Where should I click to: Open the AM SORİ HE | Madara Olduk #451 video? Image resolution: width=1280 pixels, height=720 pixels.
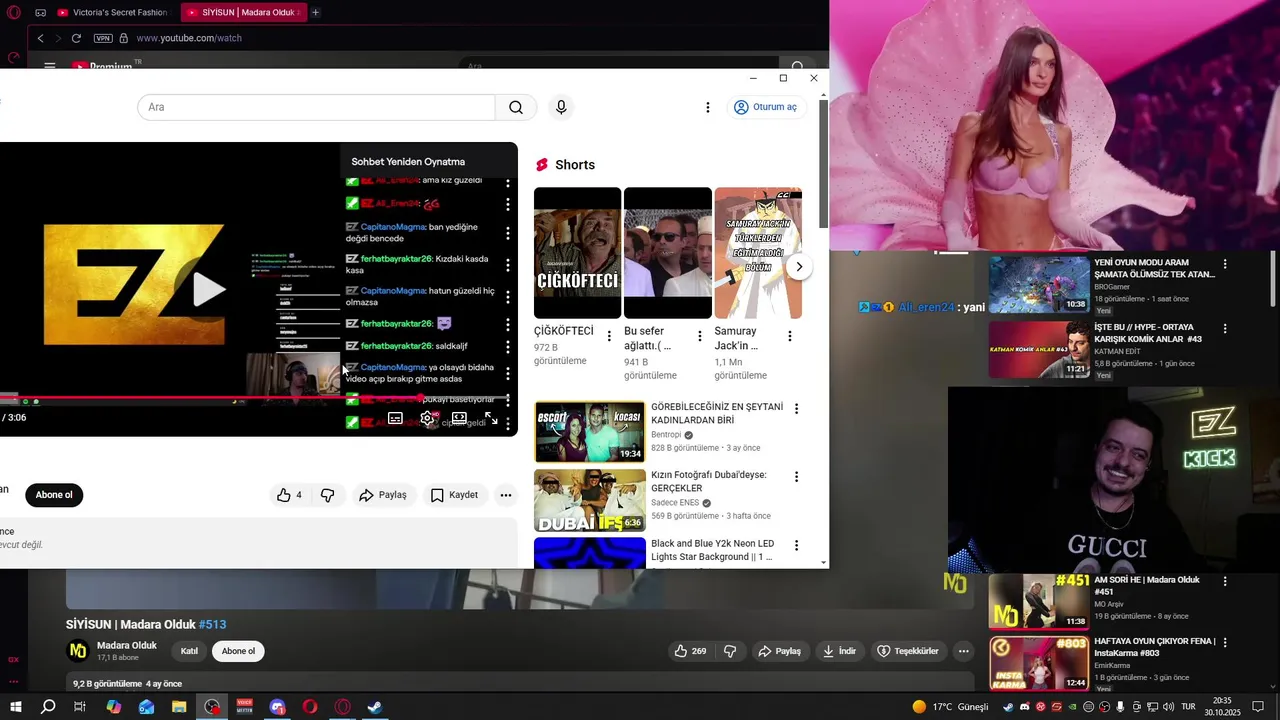(x=1039, y=601)
